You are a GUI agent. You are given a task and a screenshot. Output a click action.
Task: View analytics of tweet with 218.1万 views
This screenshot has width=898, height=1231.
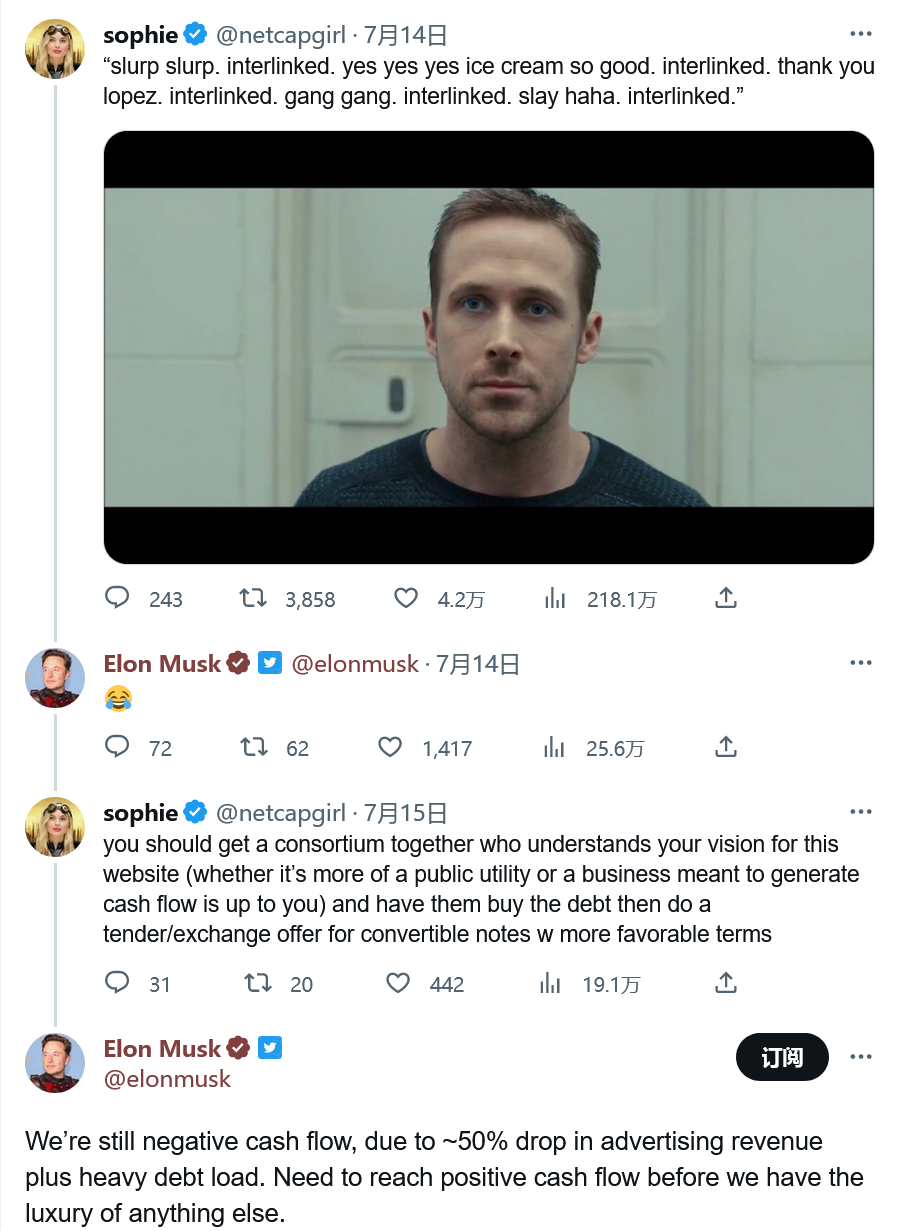(x=555, y=598)
